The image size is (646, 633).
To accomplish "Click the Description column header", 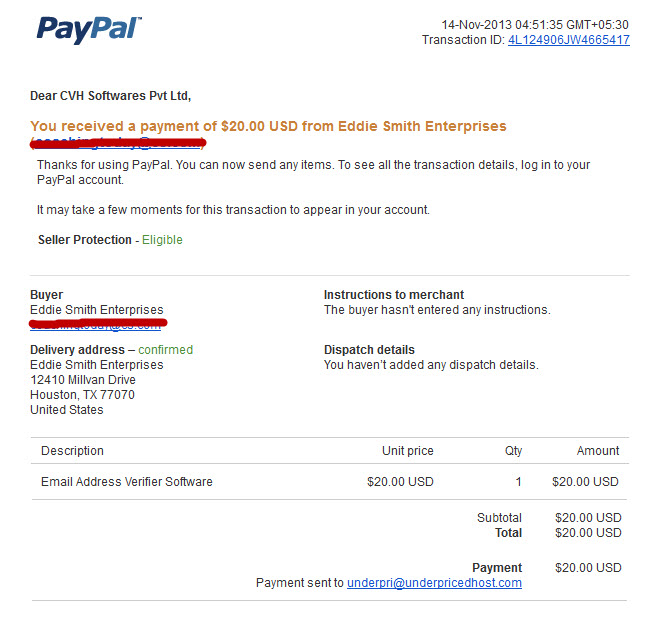I will point(73,451).
